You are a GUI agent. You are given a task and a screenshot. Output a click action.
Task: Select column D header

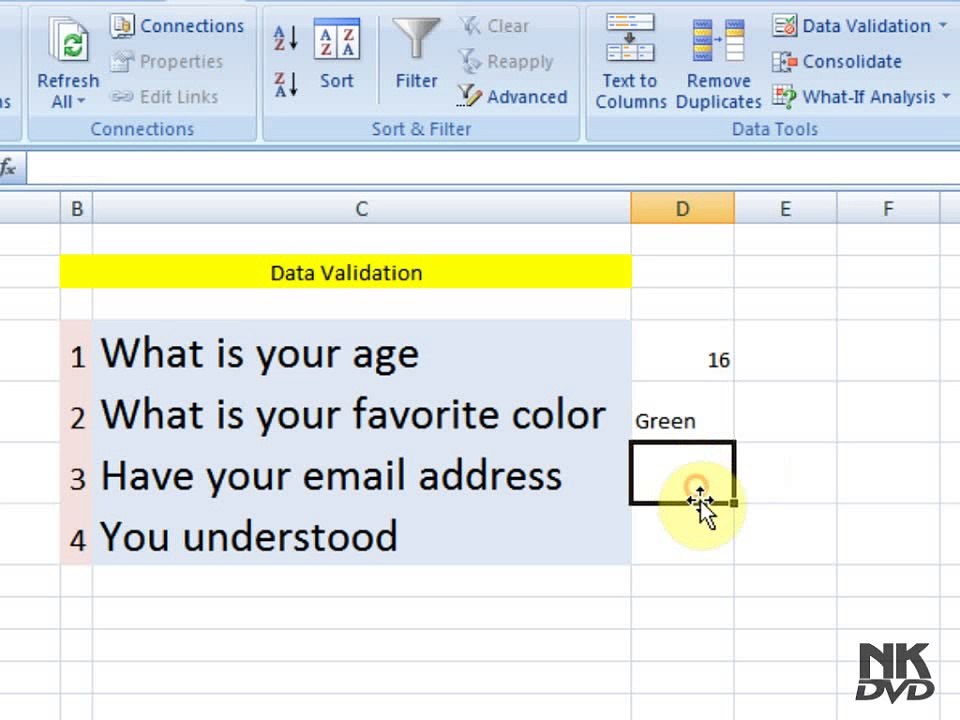click(x=683, y=209)
